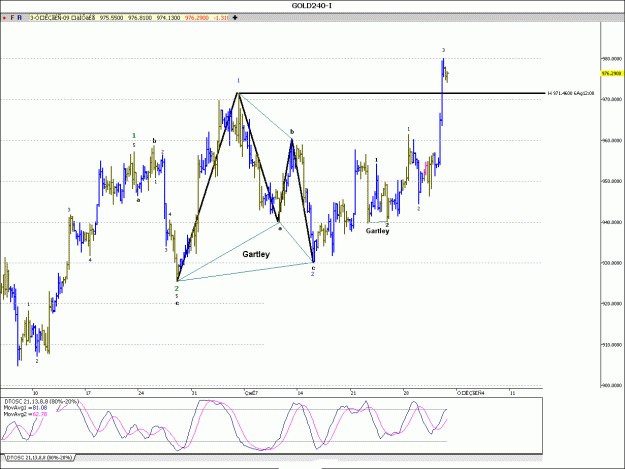Click the 950.0000 price axis label
Viewport: 625px width, 469px height.
[612, 181]
